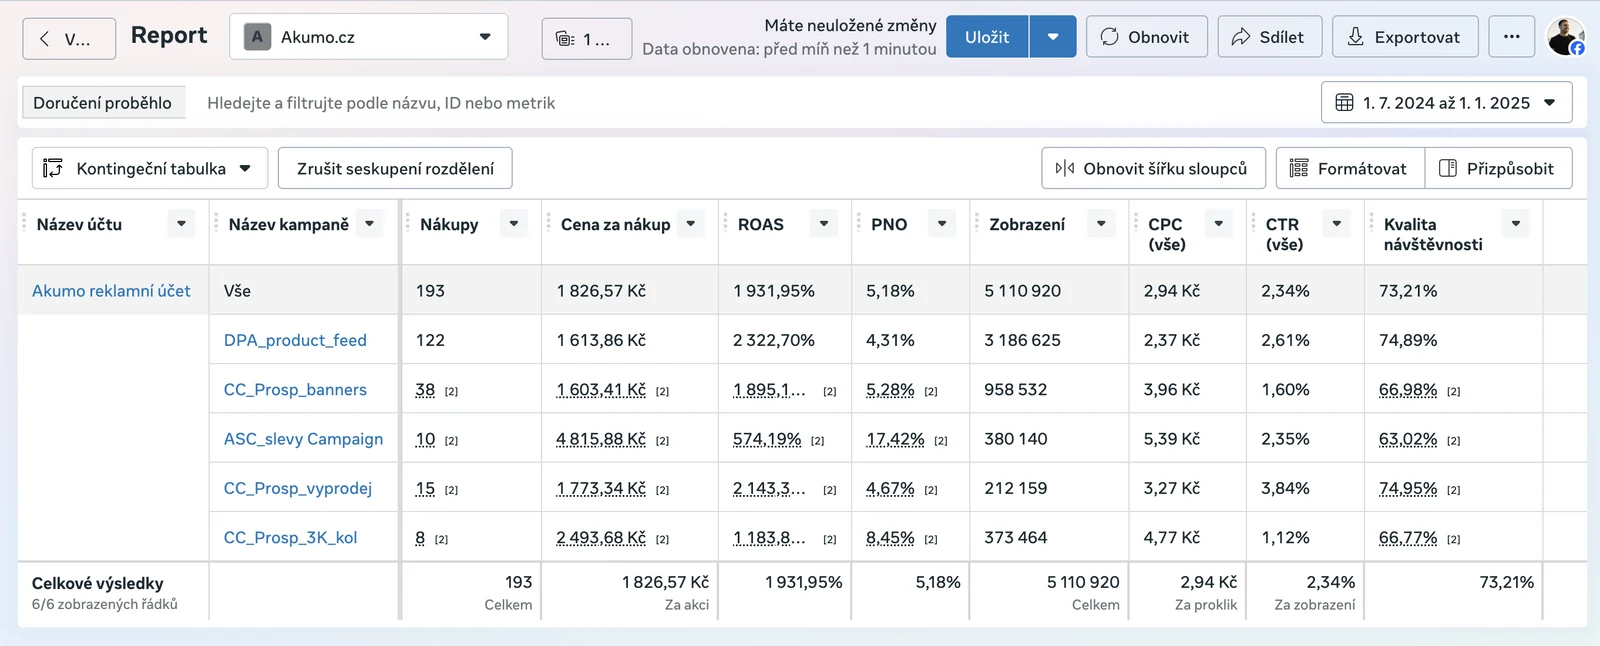Open ROAS column menu arrow
The width and height of the screenshot is (1600, 646).
pyautogui.click(x=824, y=224)
